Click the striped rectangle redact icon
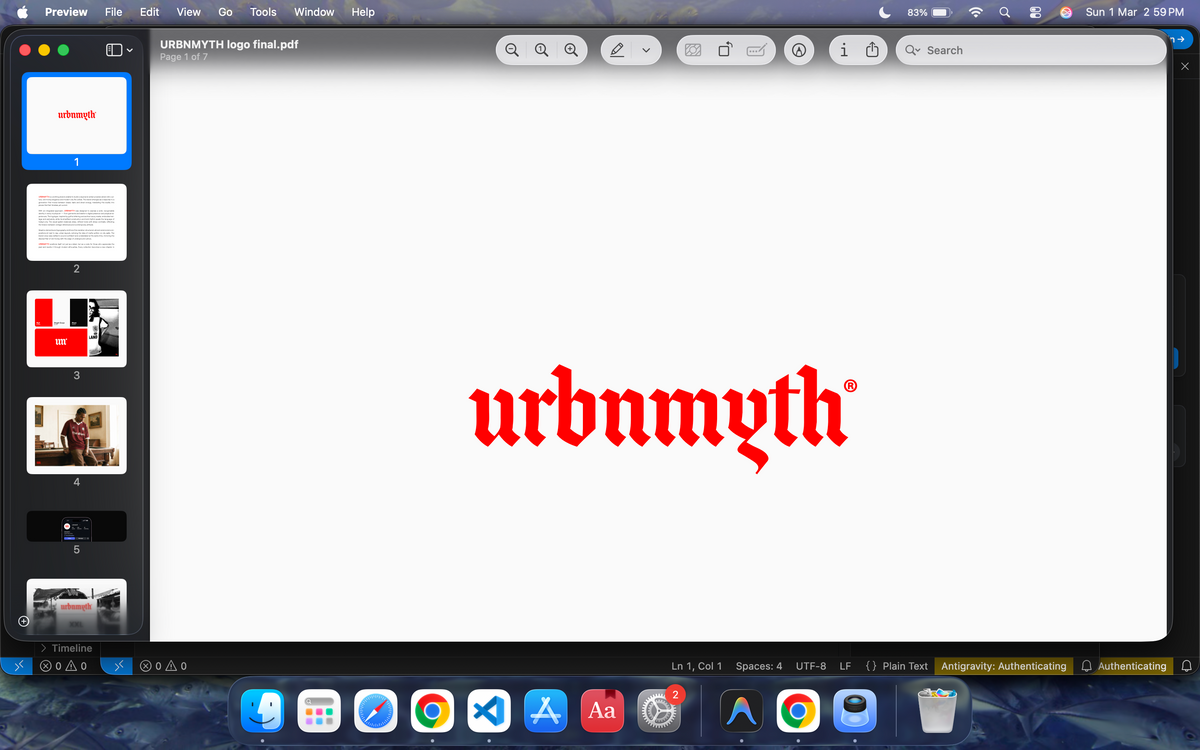Screen dimensions: 1200x750 (693, 50)
